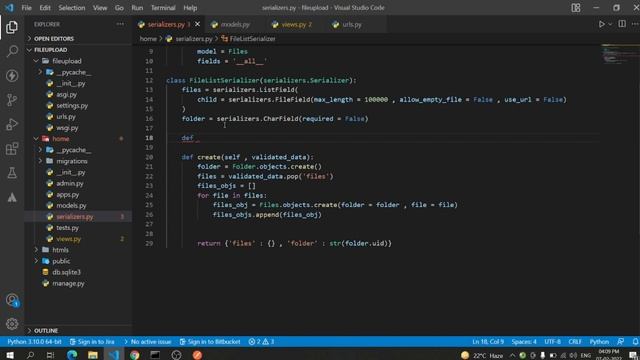The image size is (640, 360).
Task: Open the Manage settings gear
Action: 12,324
